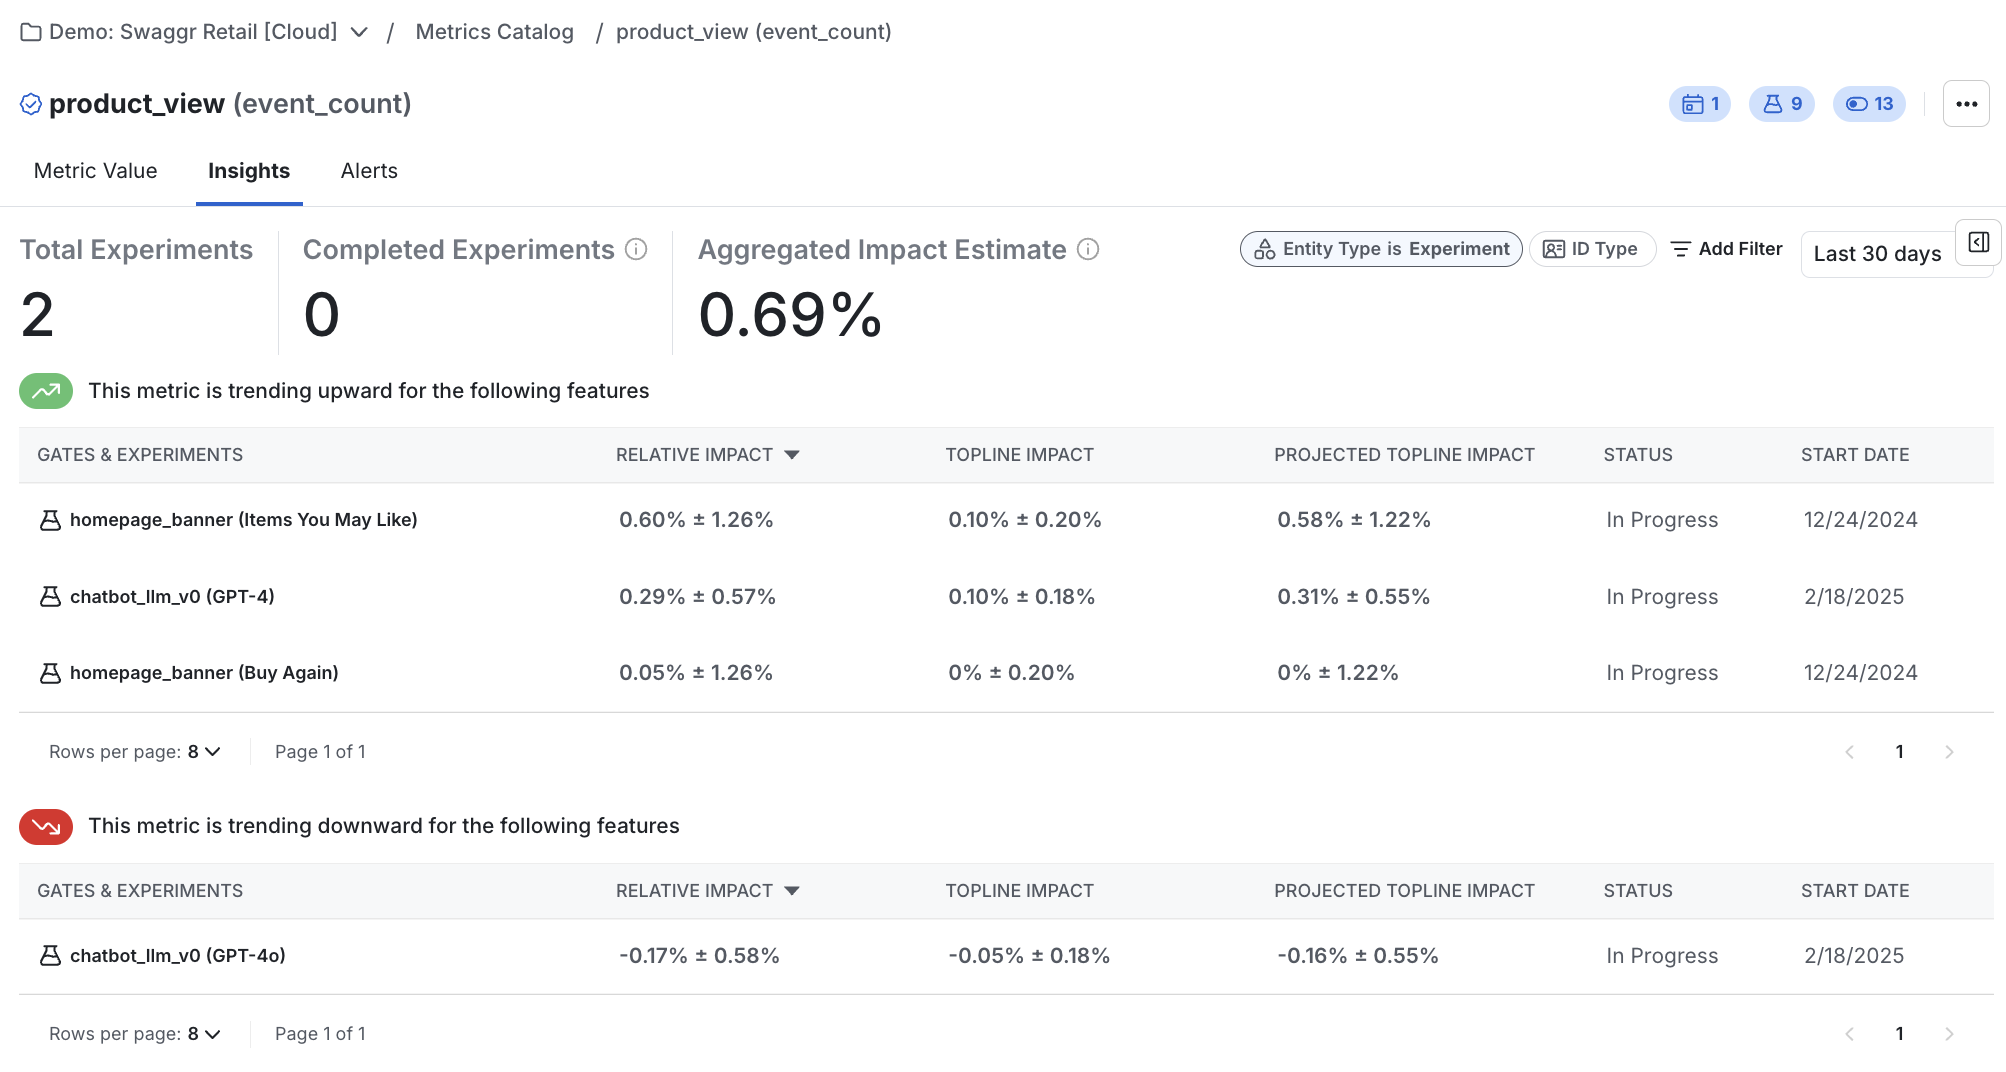Click the info icon beside Completed Experiments
Viewport: 2006px width, 1072px height.
637,249
